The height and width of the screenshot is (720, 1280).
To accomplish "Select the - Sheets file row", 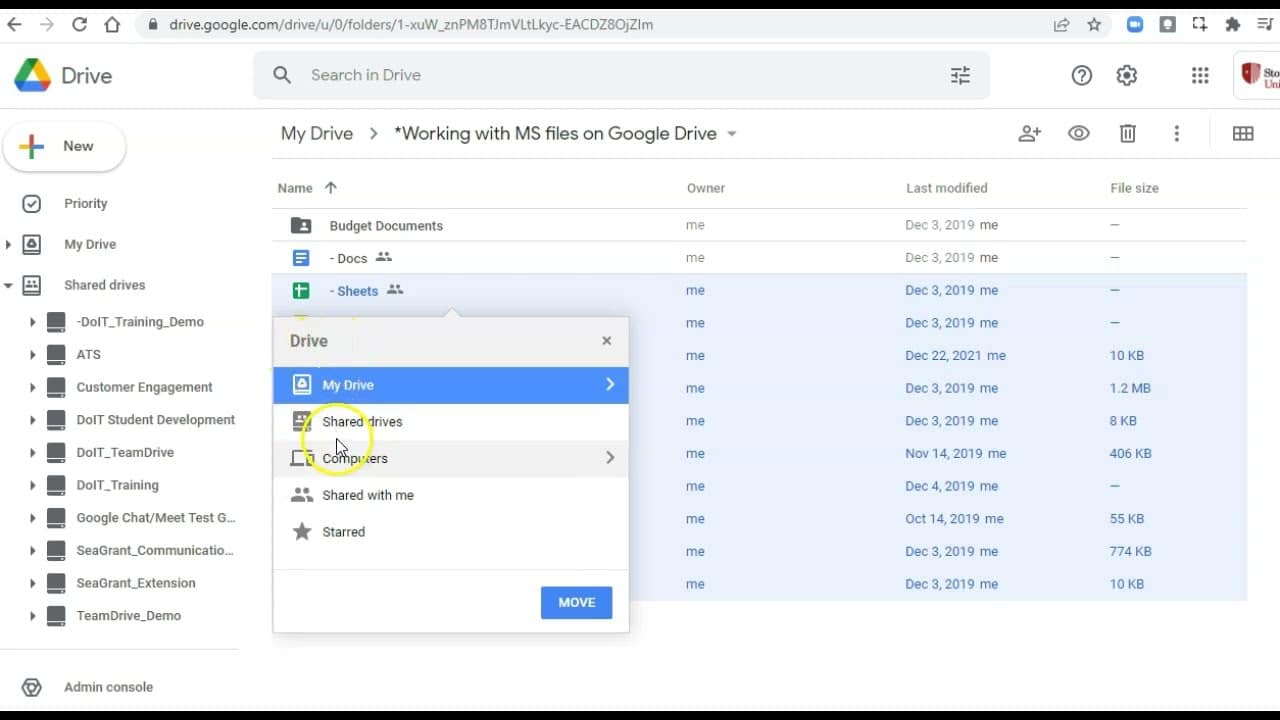I will (759, 290).
